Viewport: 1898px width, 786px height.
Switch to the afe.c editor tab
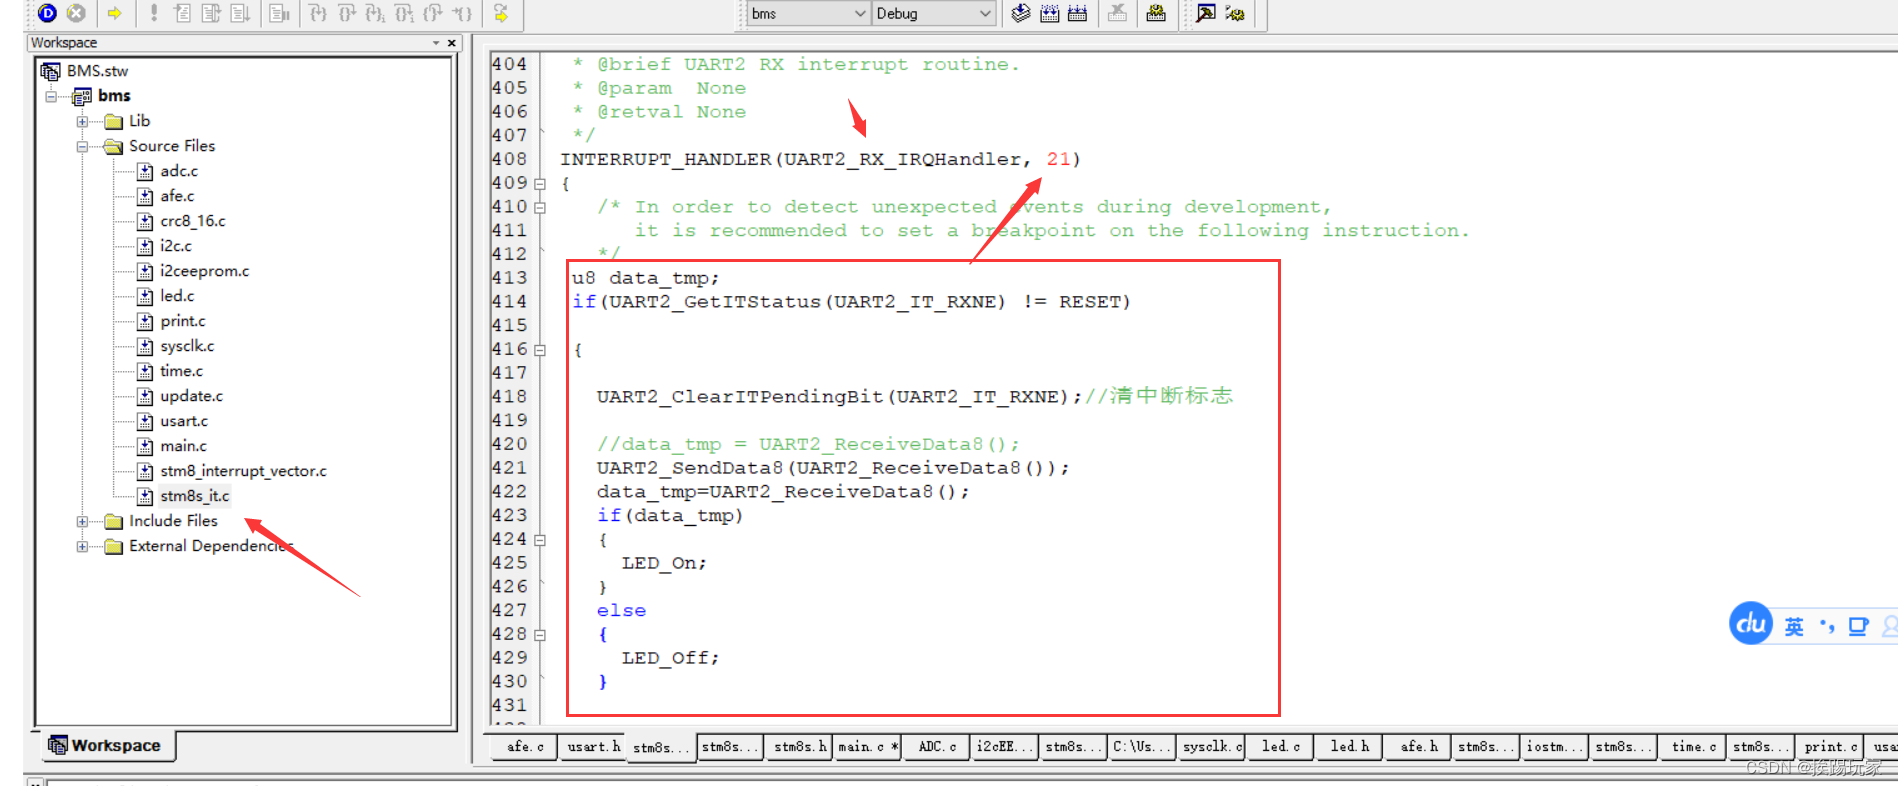click(524, 747)
